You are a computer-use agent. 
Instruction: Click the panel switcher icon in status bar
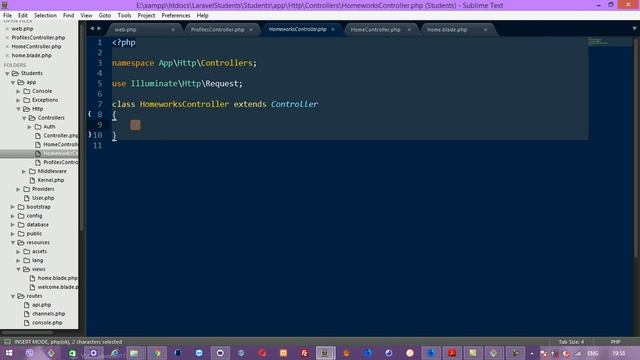(x=7, y=342)
